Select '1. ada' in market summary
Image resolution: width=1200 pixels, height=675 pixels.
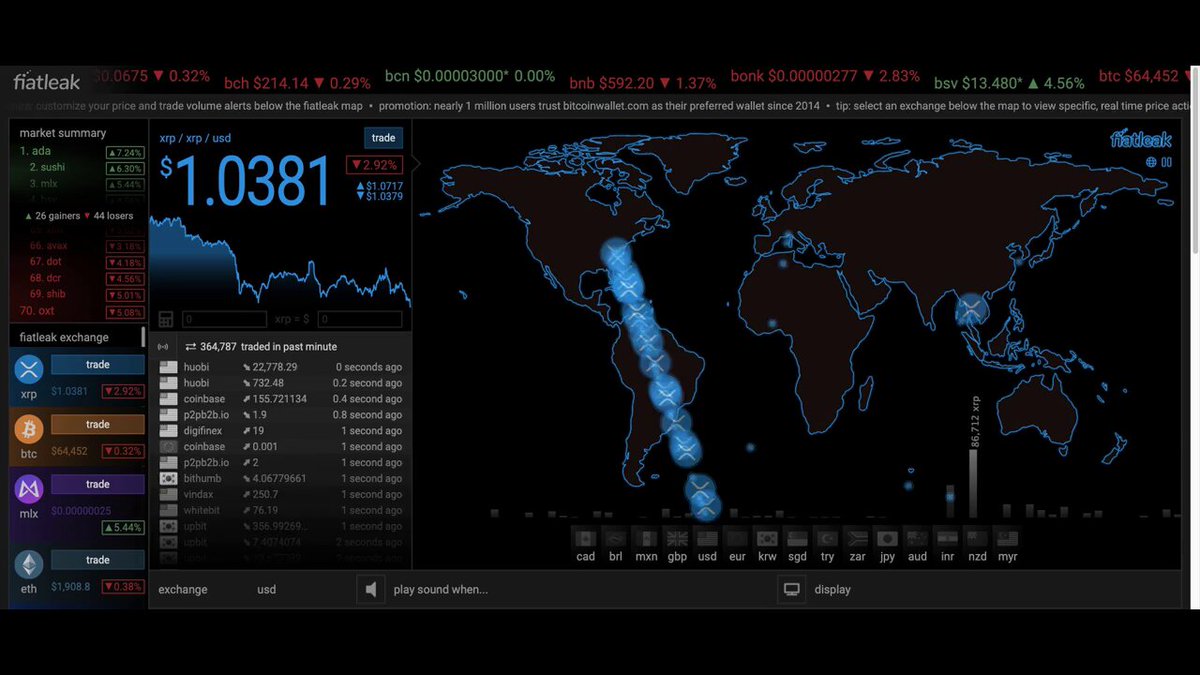[x=81, y=151]
